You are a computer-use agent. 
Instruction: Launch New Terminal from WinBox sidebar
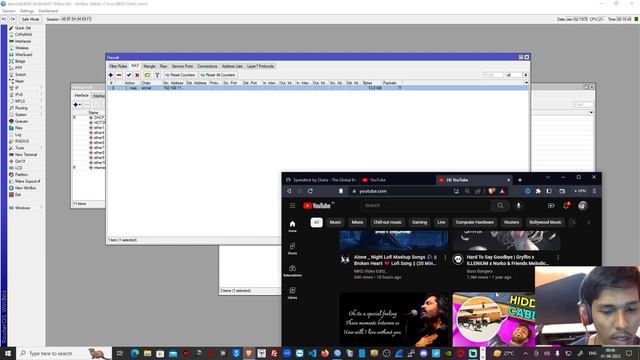click(x=26, y=154)
